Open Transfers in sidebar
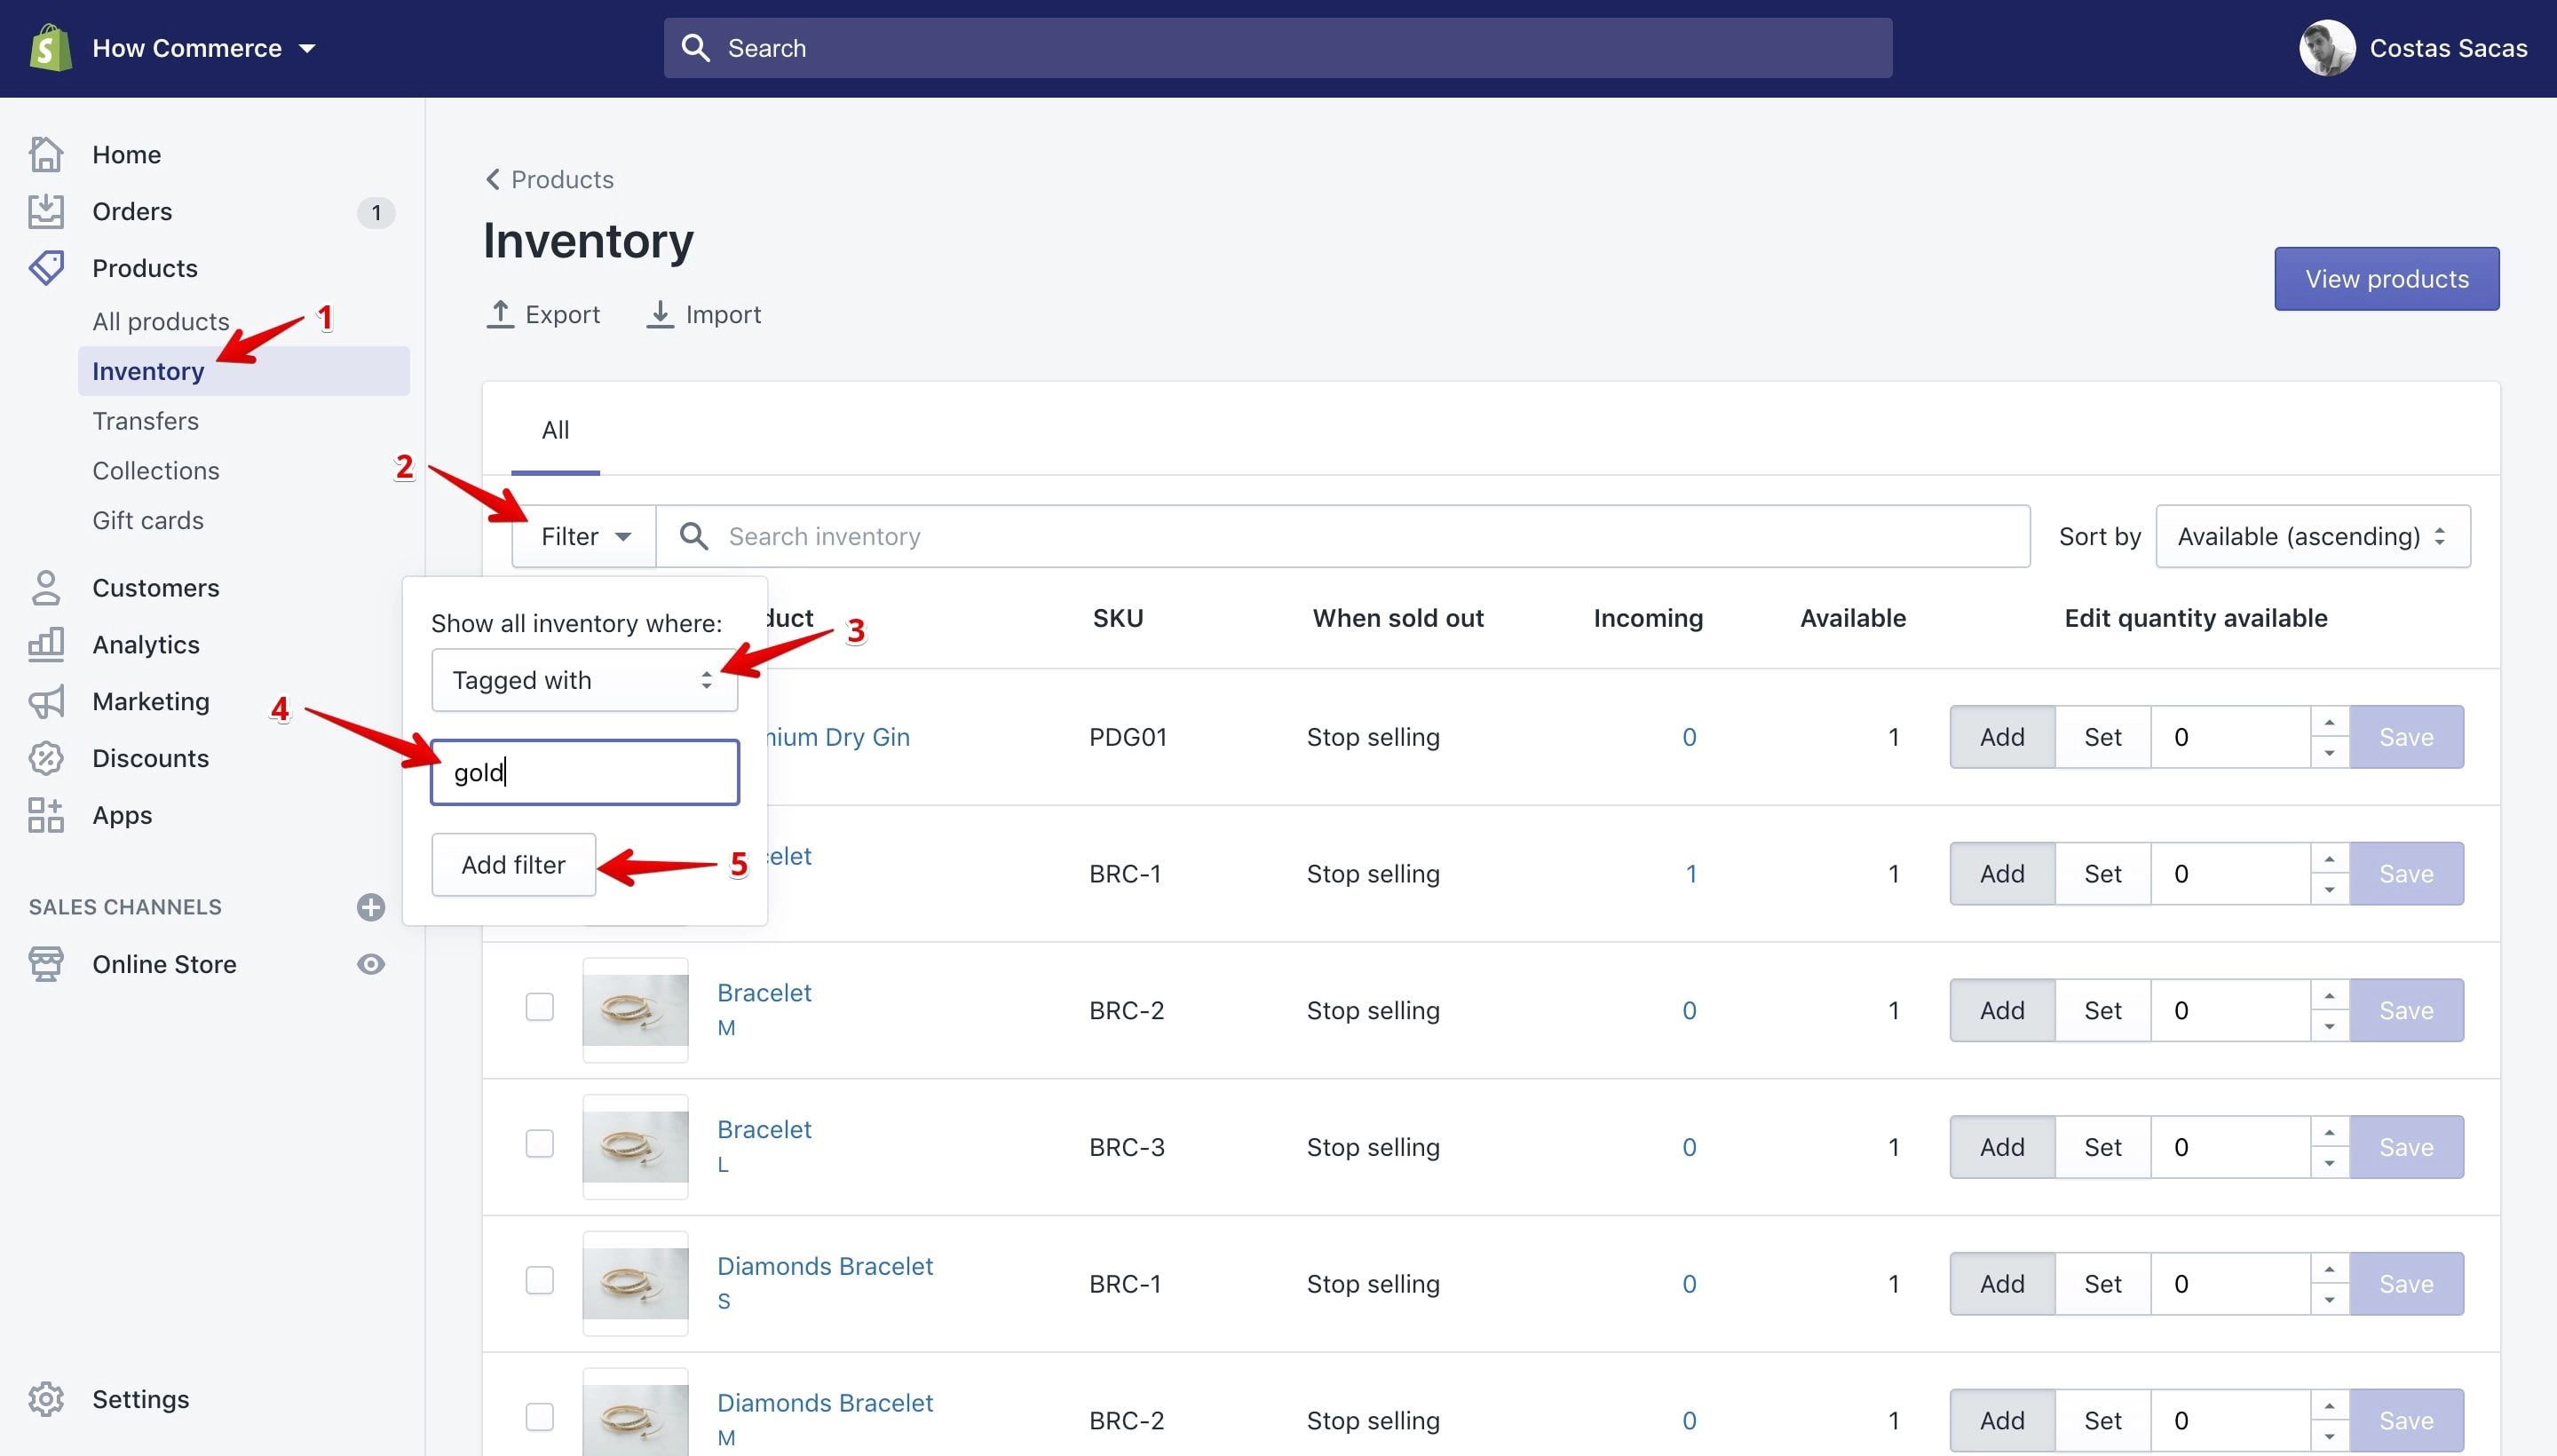The image size is (2557, 1456). click(x=145, y=421)
